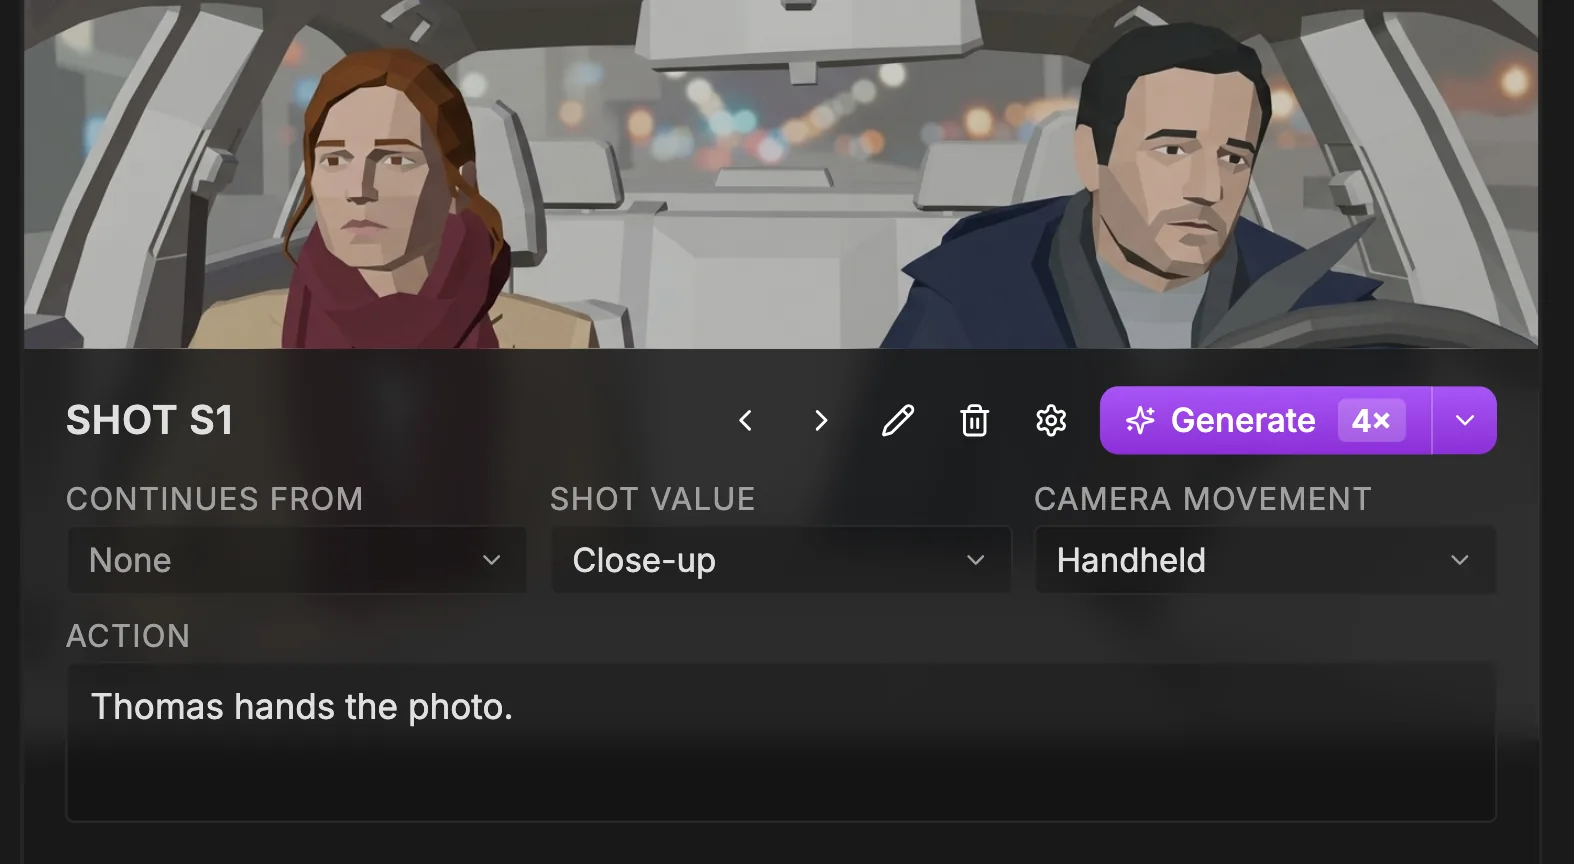Open Generate options dropdown arrow
This screenshot has width=1574, height=864.
pyautogui.click(x=1465, y=420)
